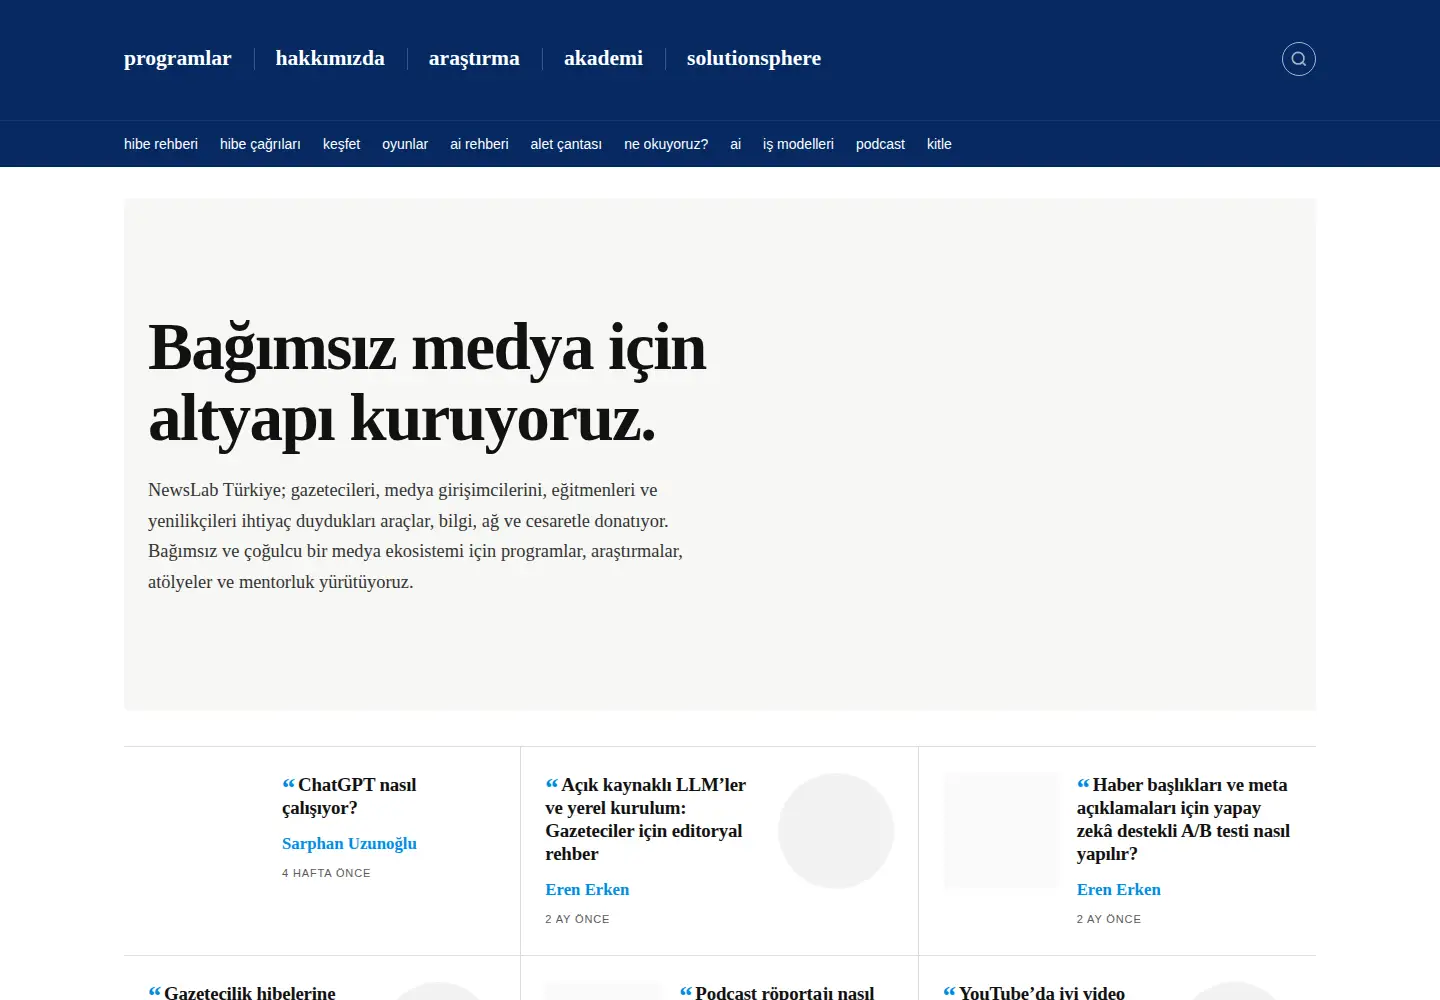This screenshot has width=1440, height=1000.
Task: Go to iş modelleri category
Action: (798, 144)
